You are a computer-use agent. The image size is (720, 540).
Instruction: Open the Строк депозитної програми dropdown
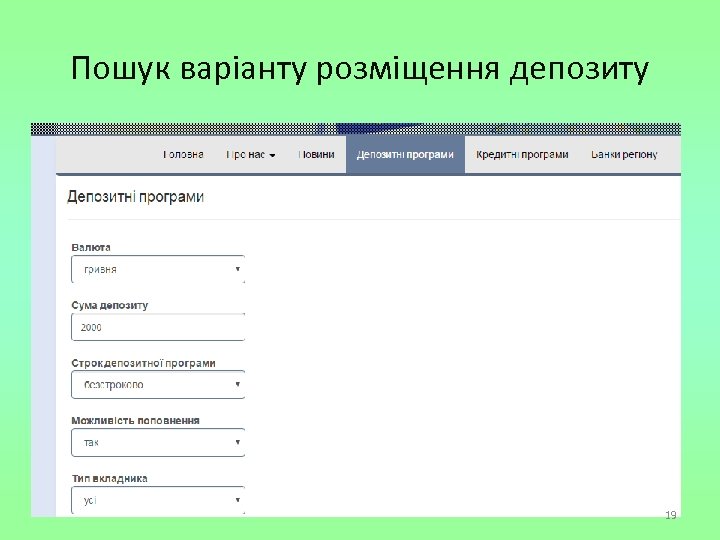(x=158, y=385)
